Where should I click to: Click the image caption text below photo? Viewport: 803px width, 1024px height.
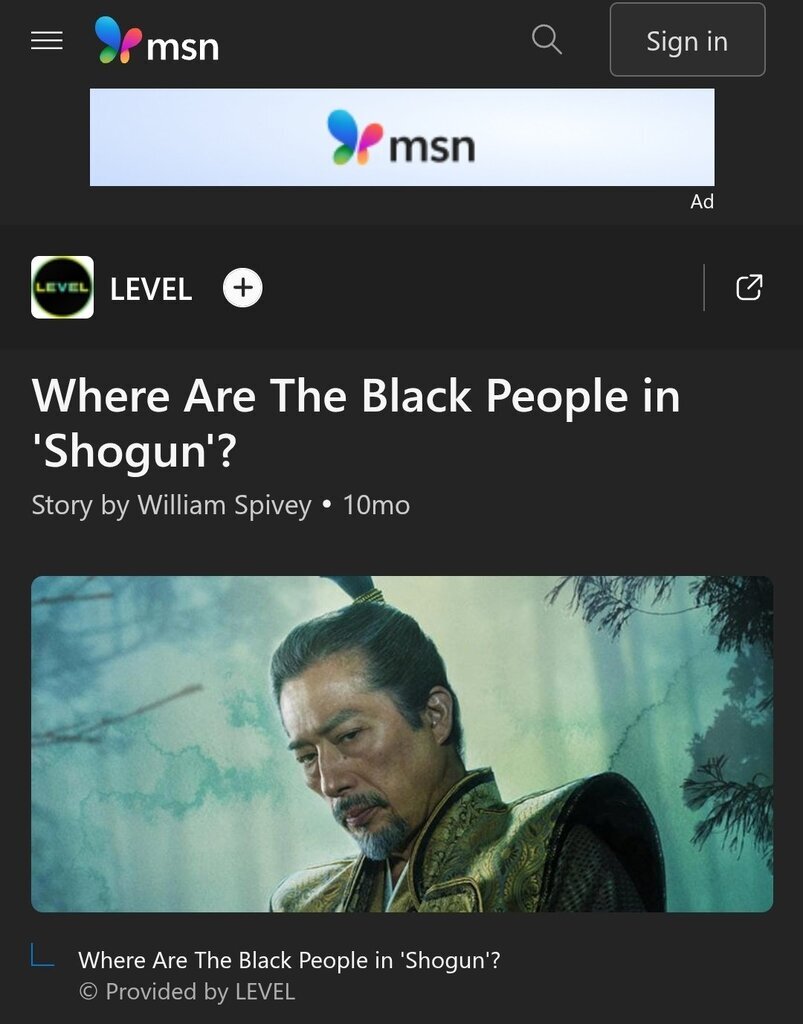tap(289, 960)
